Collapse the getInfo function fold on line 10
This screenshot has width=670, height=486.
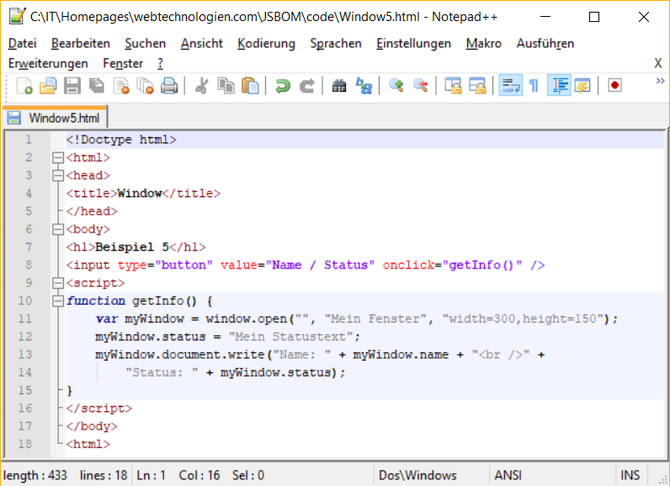point(58,301)
